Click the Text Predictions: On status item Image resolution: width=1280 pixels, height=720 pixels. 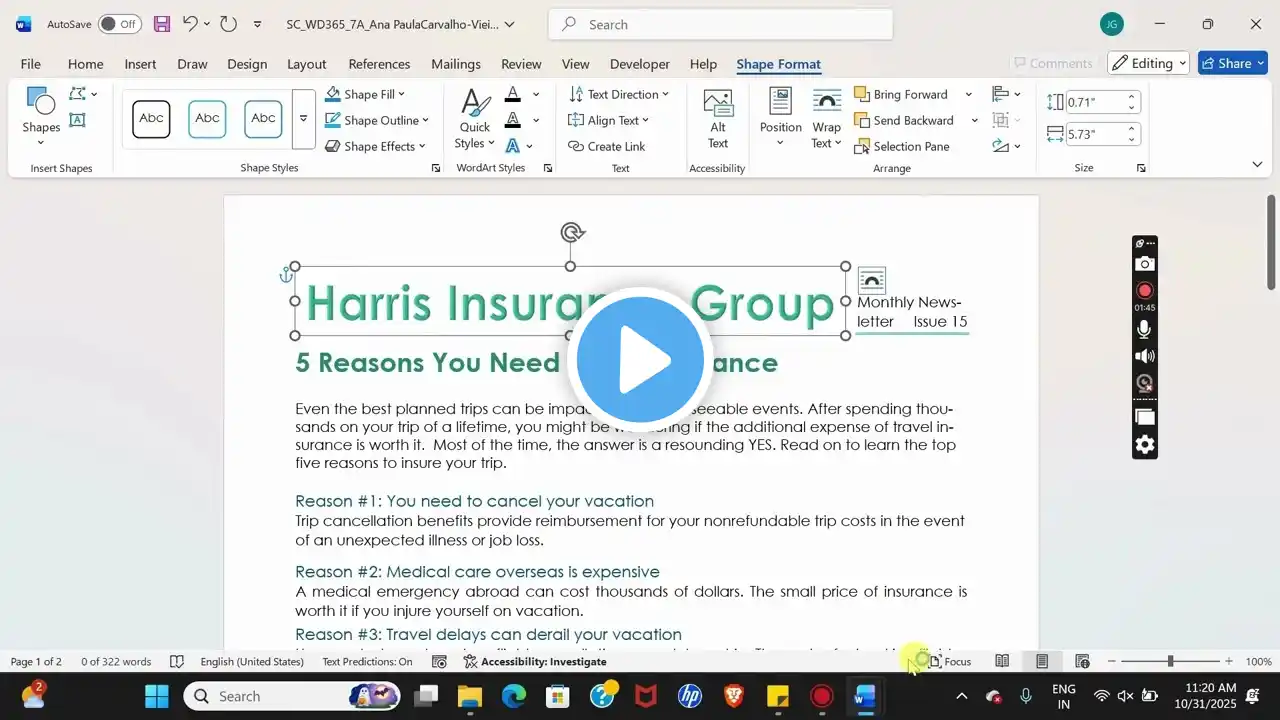pos(367,661)
